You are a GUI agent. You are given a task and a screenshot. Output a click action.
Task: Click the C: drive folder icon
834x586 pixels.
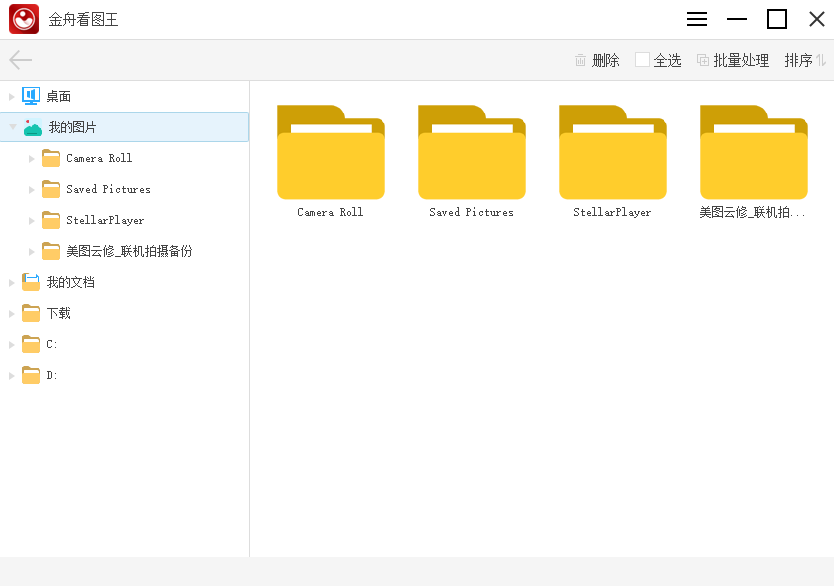pos(31,344)
